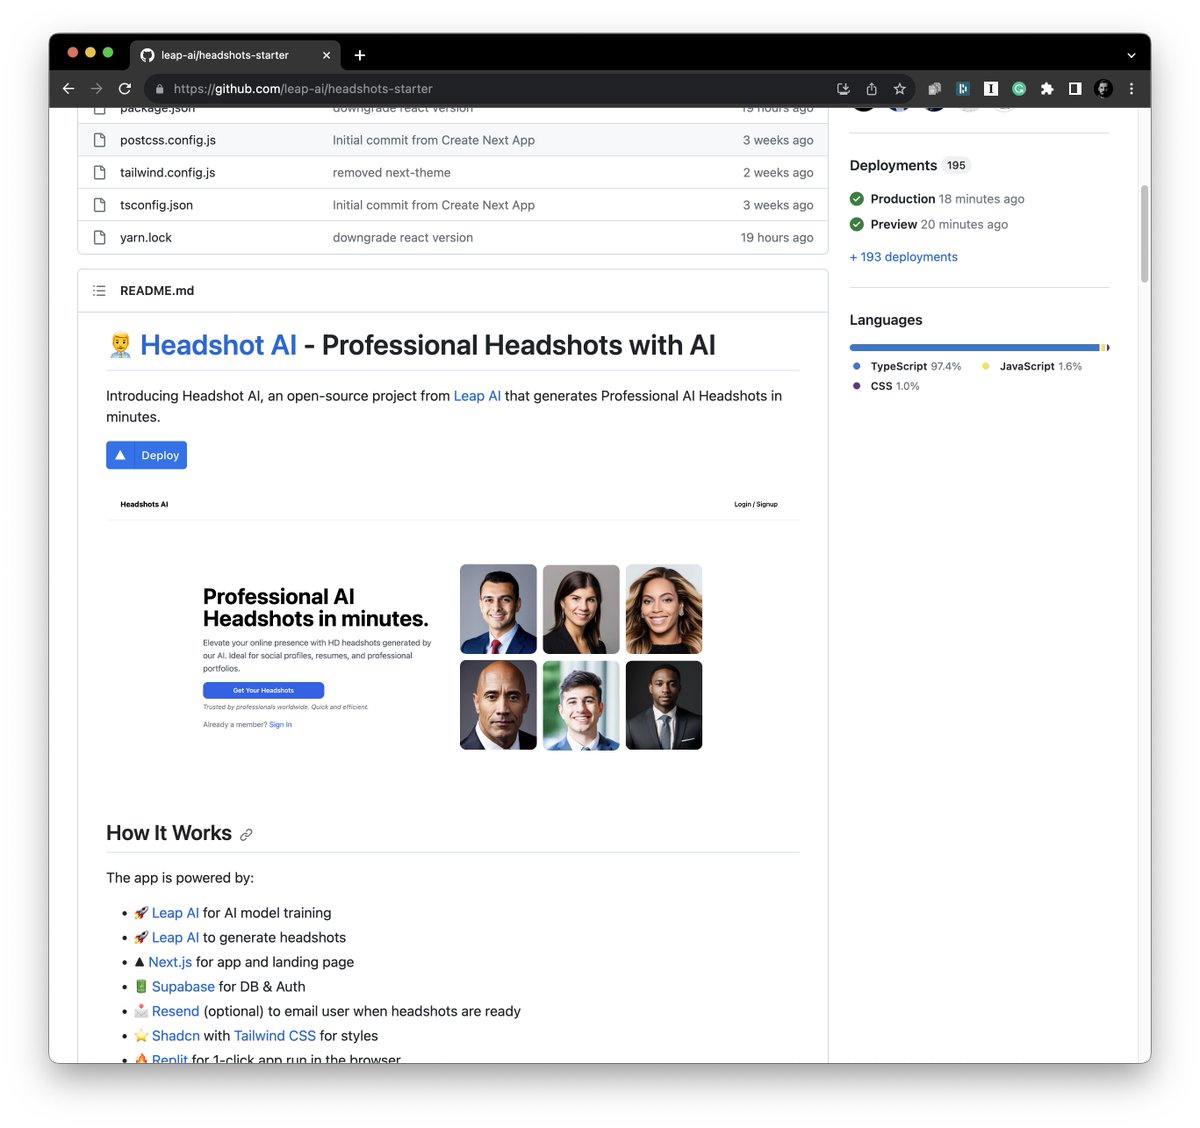Open the Supabase link
Viewport: 1200px width, 1128px height.
pos(183,987)
